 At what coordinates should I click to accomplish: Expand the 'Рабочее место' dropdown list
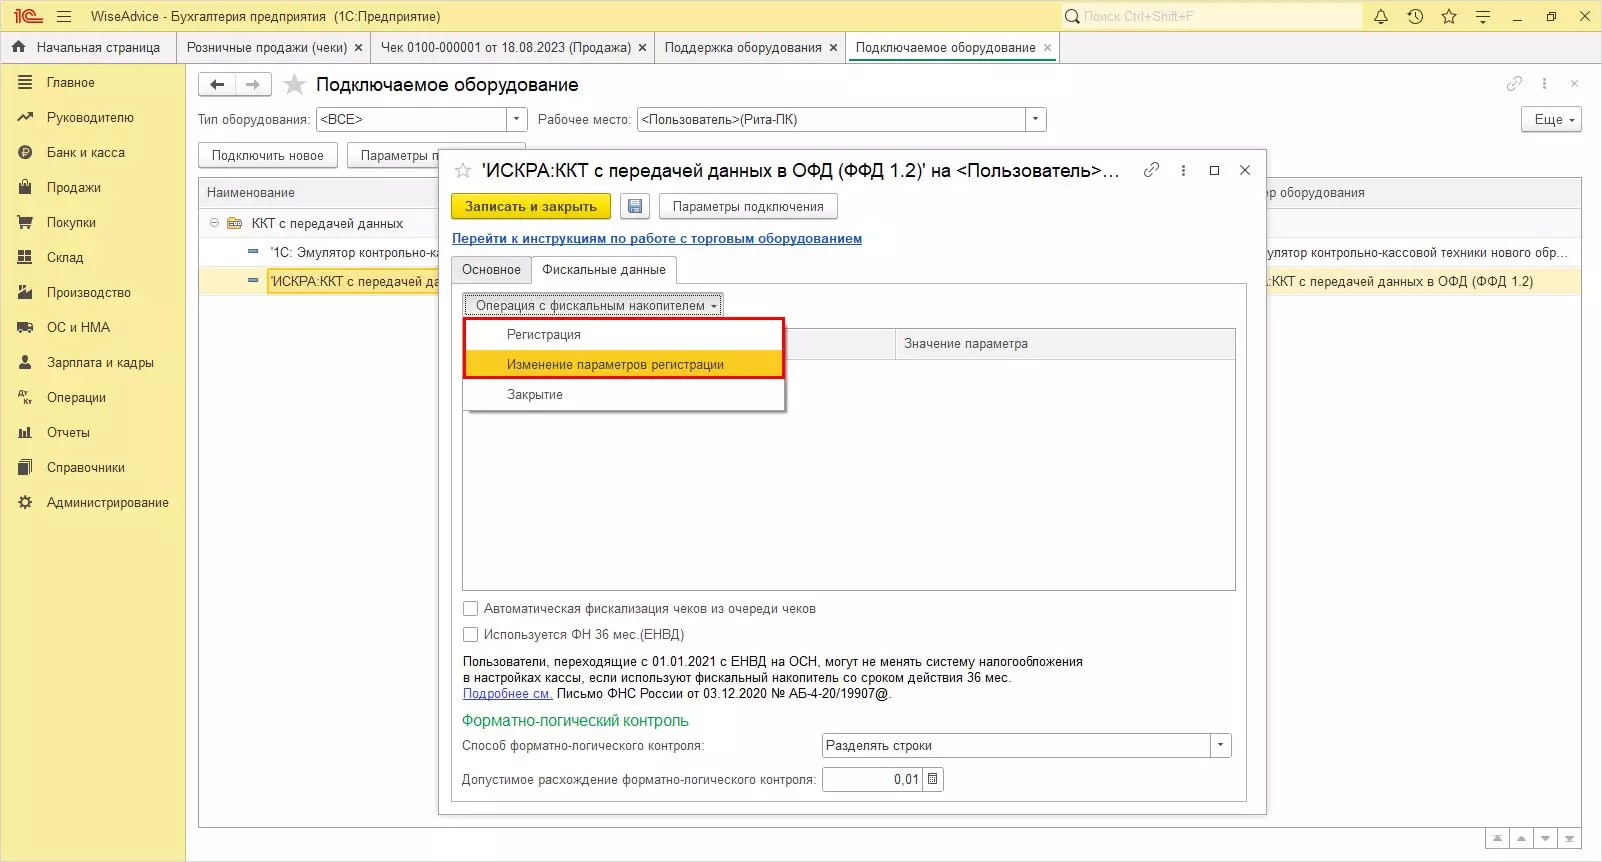[x=1035, y=119]
